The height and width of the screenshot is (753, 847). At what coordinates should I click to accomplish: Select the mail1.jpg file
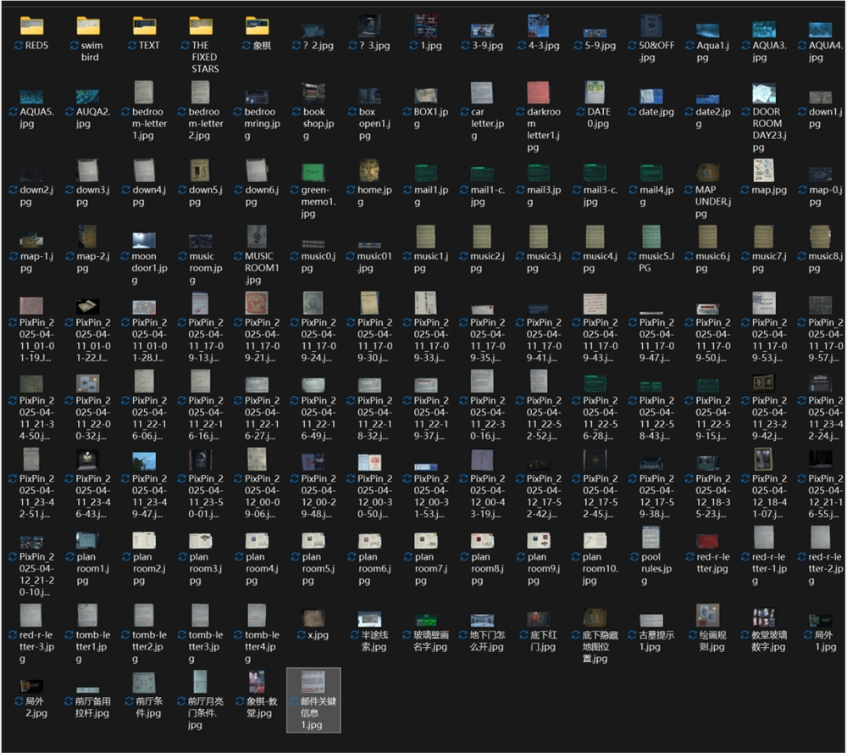click(426, 184)
